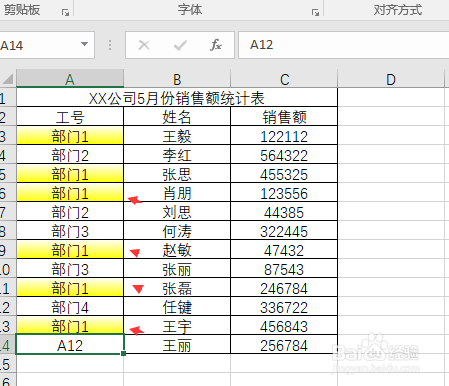Select the title cell XX公司5月份销售额统计表

(x=177, y=98)
